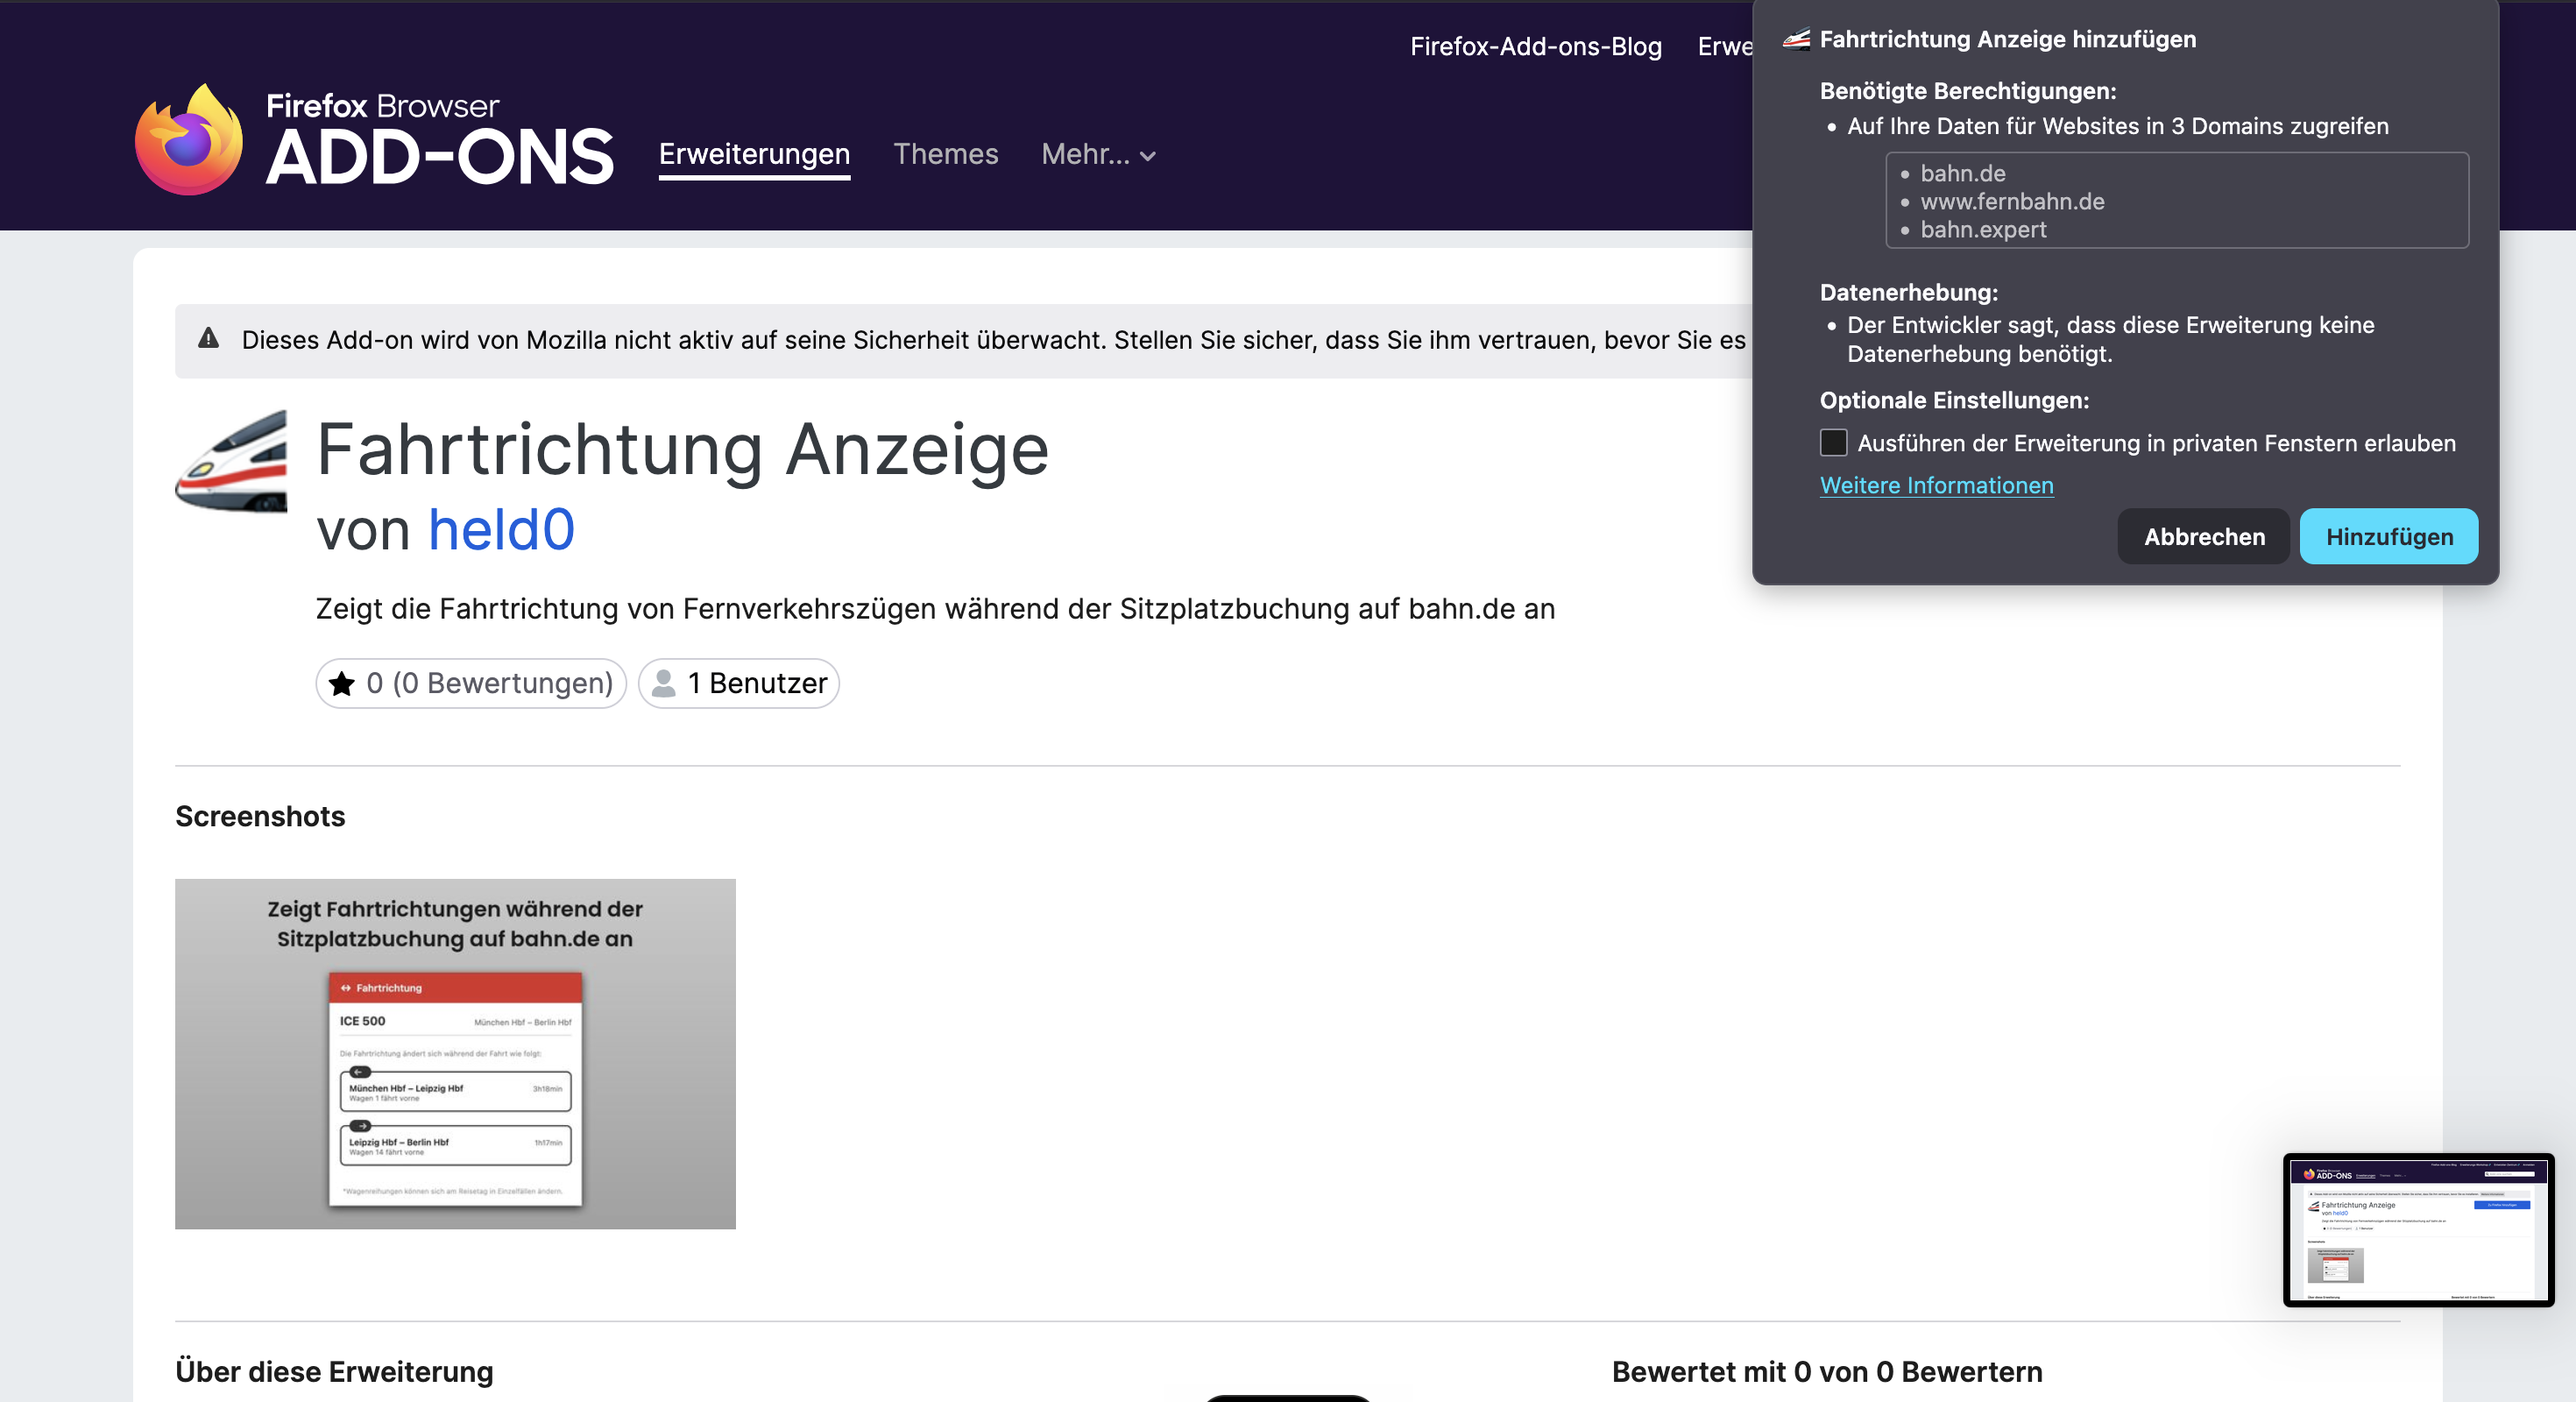Enable running extension in private windows checkbox
This screenshot has width=2576, height=1402.
coord(1833,442)
